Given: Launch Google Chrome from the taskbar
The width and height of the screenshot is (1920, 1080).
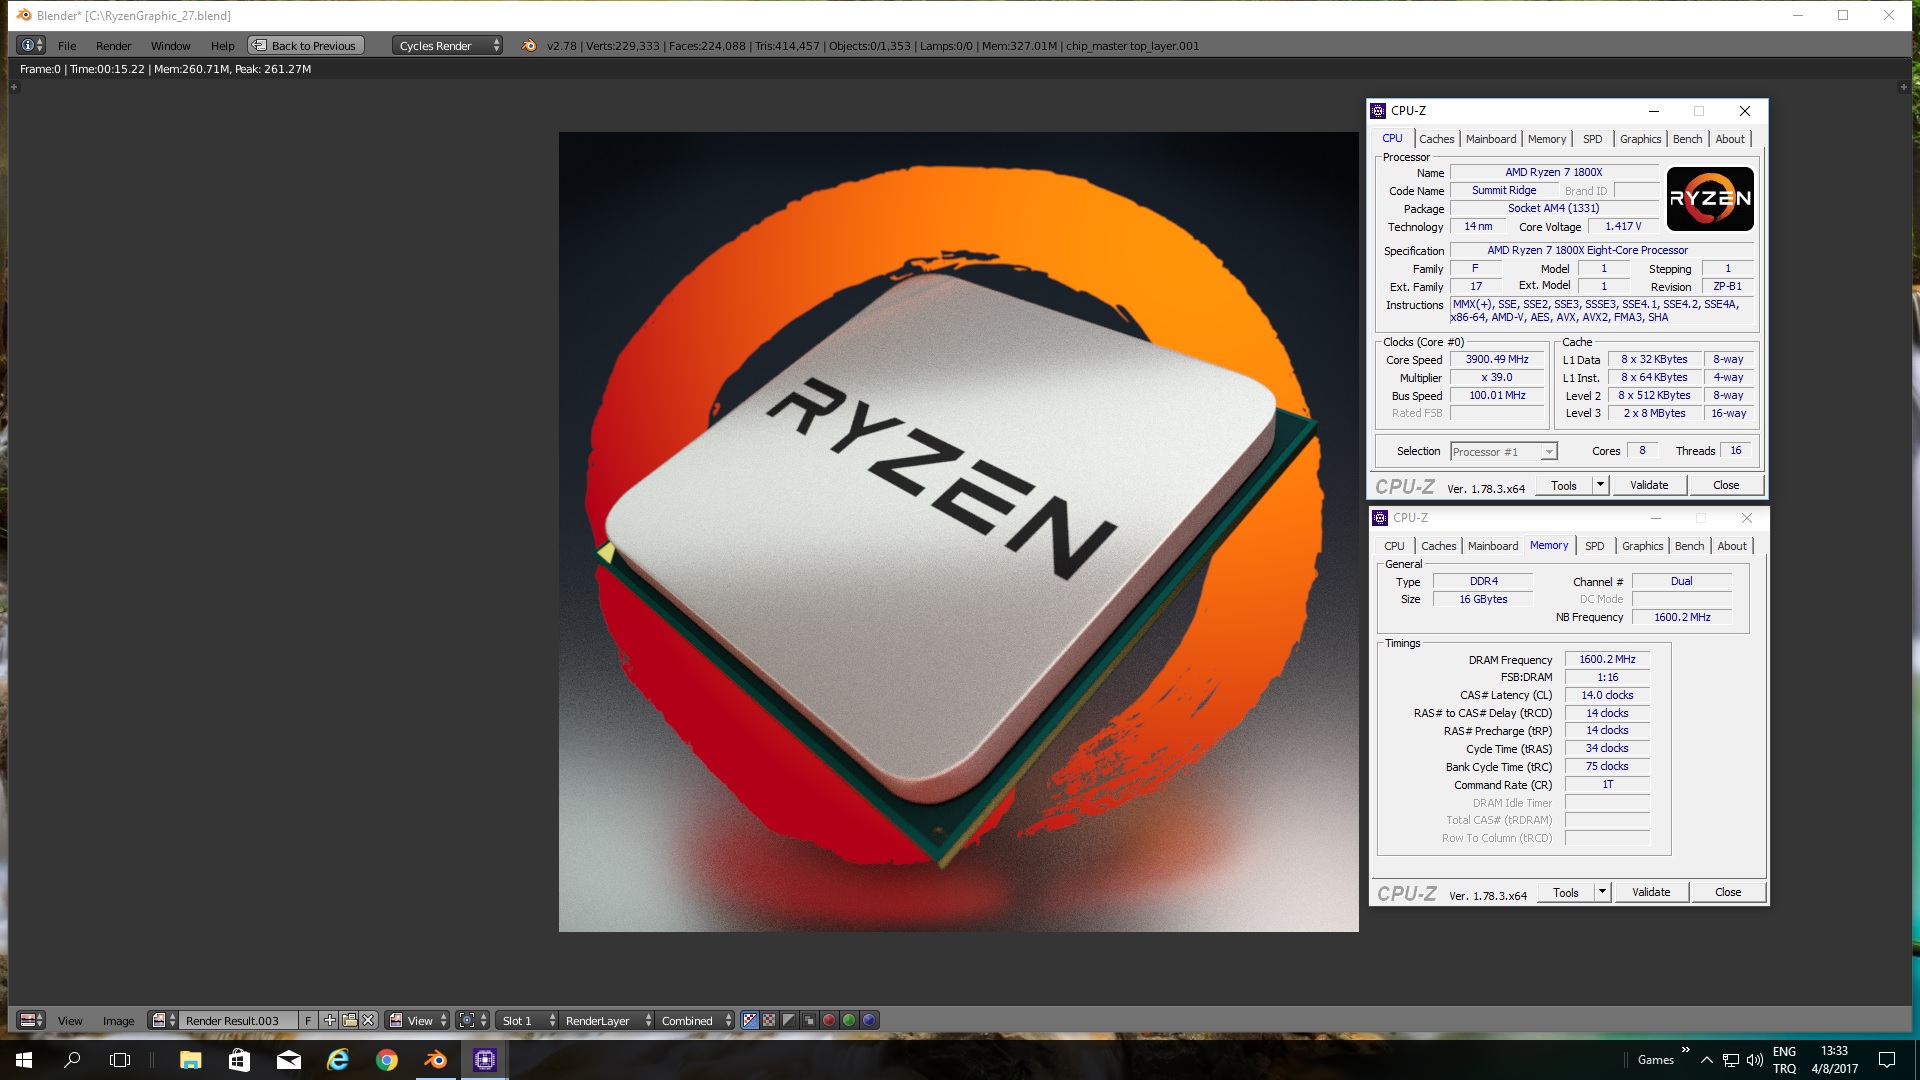Looking at the screenshot, I should coord(387,1060).
